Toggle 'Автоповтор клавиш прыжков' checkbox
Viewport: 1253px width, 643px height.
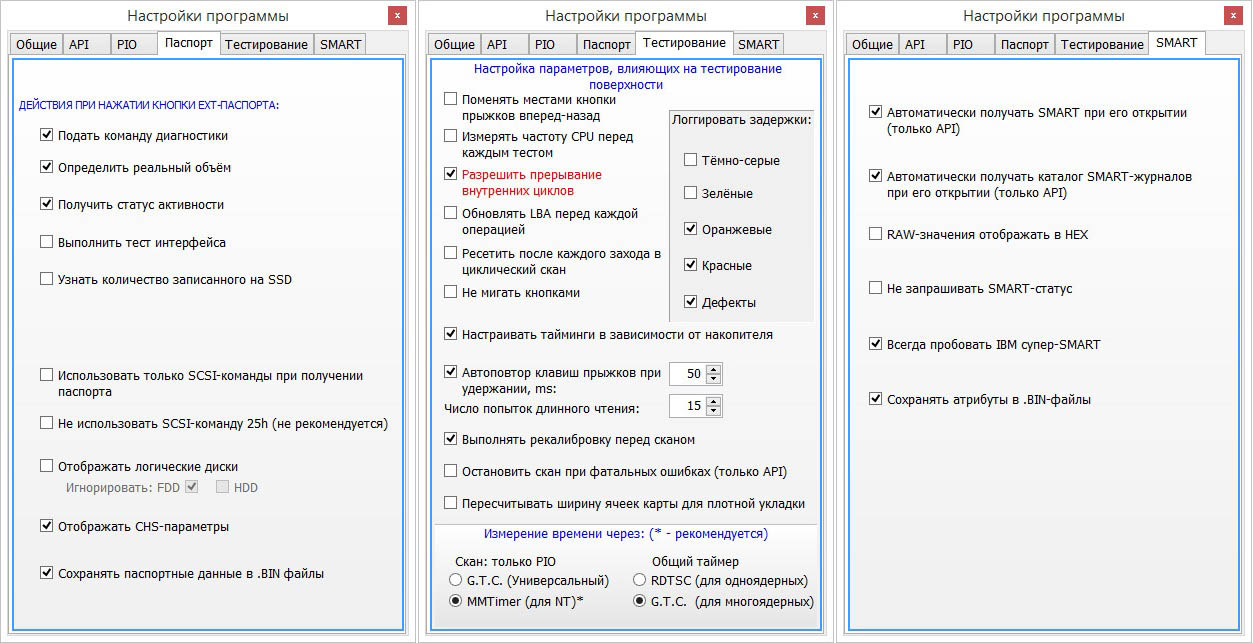451,372
